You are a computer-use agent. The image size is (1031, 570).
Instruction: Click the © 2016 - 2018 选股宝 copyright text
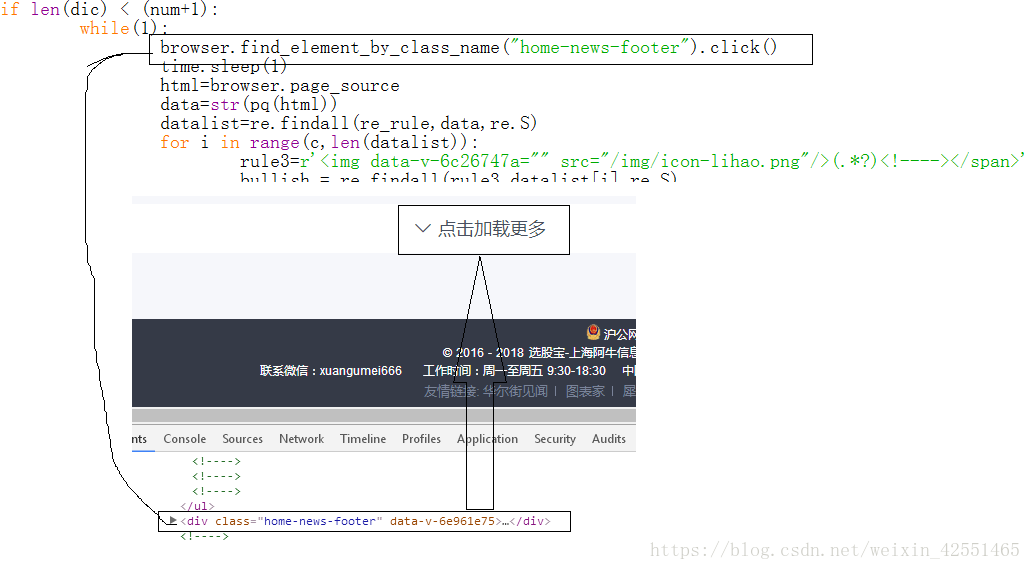point(539,353)
